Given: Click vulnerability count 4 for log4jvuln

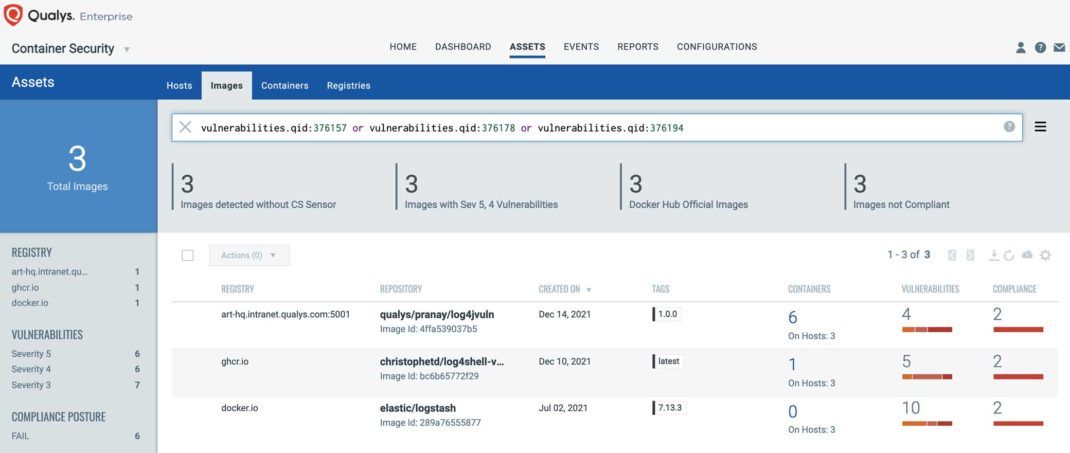Looking at the screenshot, I should [x=906, y=315].
